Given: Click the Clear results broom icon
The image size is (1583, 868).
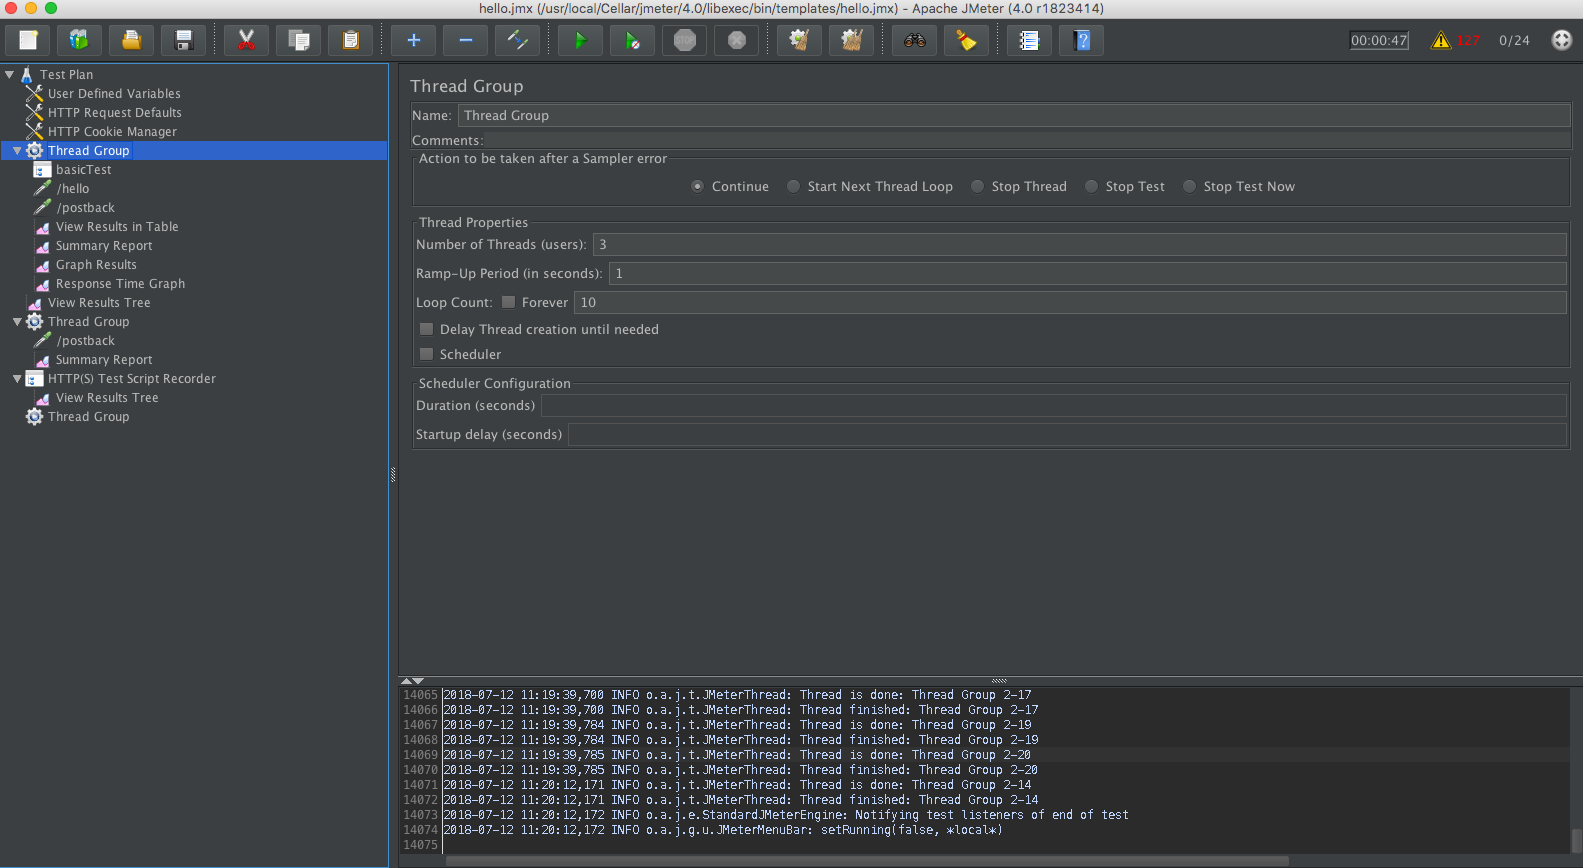Looking at the screenshot, I should click(x=799, y=40).
